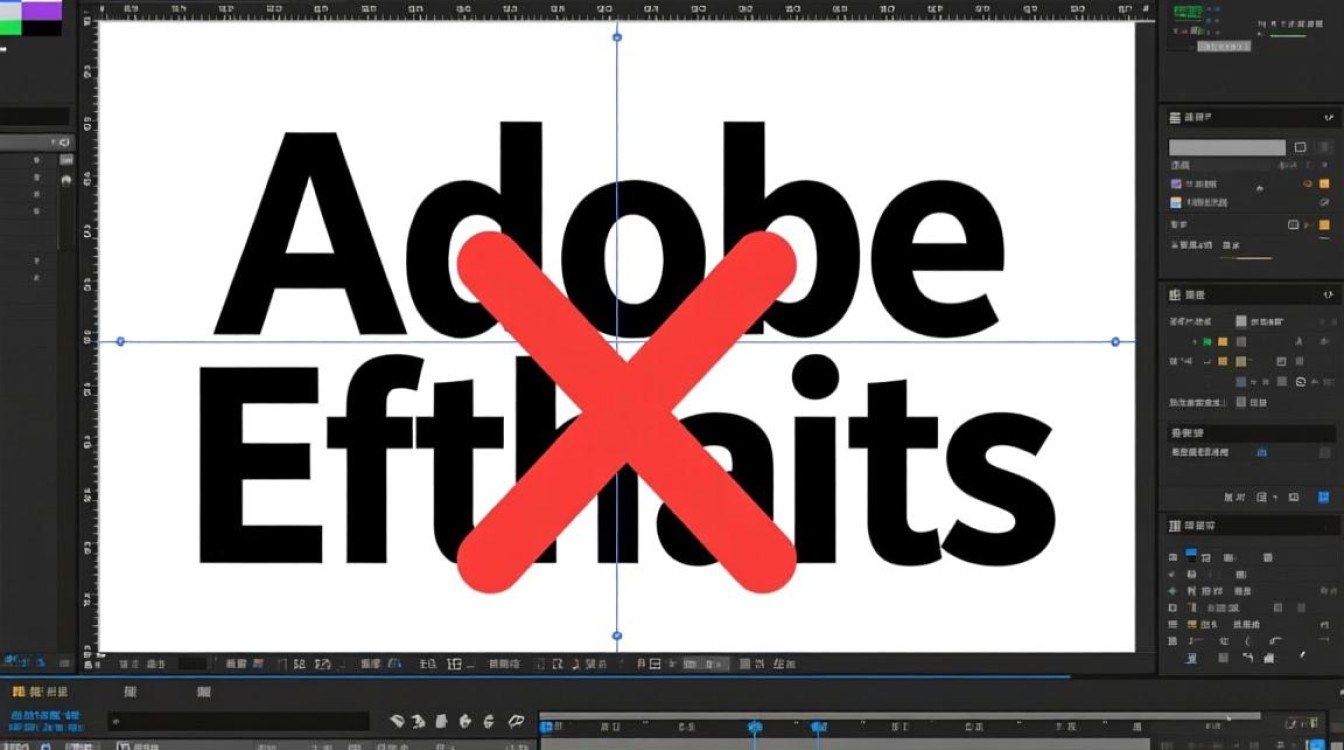Click the first blue playhead marker on timeline ruler
Image resolution: width=1344 pixels, height=750 pixels.
[x=755, y=727]
